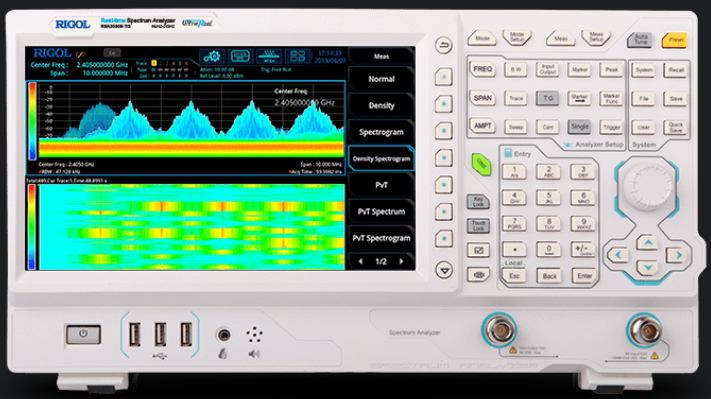Click the left arrow navigation key
Viewport: 711px width, 399px height.
pyautogui.click(x=618, y=255)
